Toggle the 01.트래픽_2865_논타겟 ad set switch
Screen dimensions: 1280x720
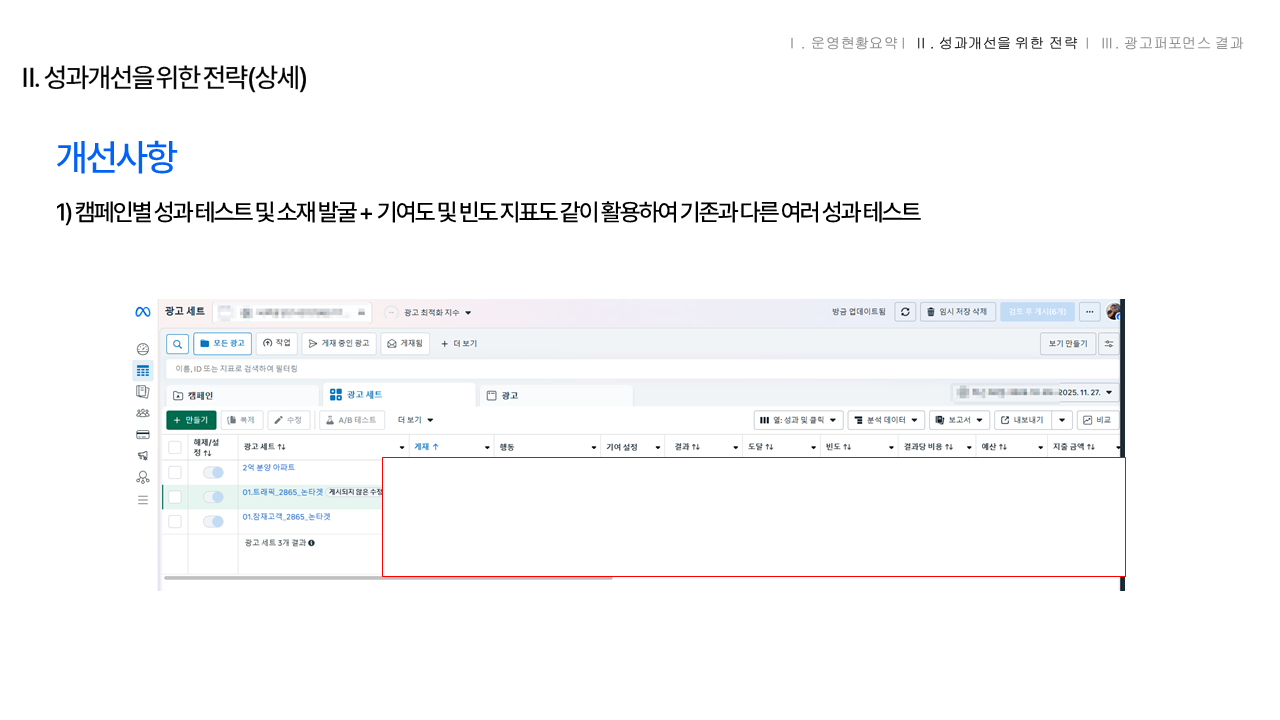coord(213,497)
